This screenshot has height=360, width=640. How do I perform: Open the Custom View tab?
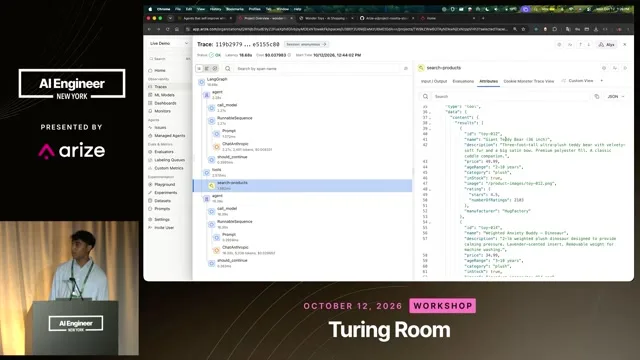pos(578,81)
